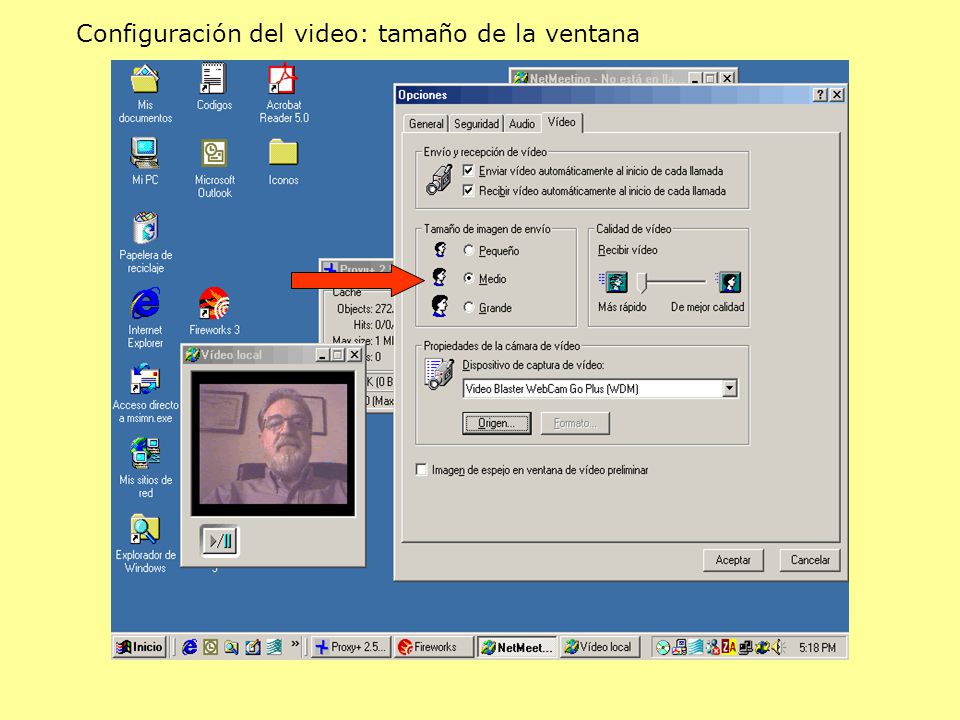This screenshot has height=720, width=960.
Task: Select the Grande image size radio button
Action: click(468, 307)
